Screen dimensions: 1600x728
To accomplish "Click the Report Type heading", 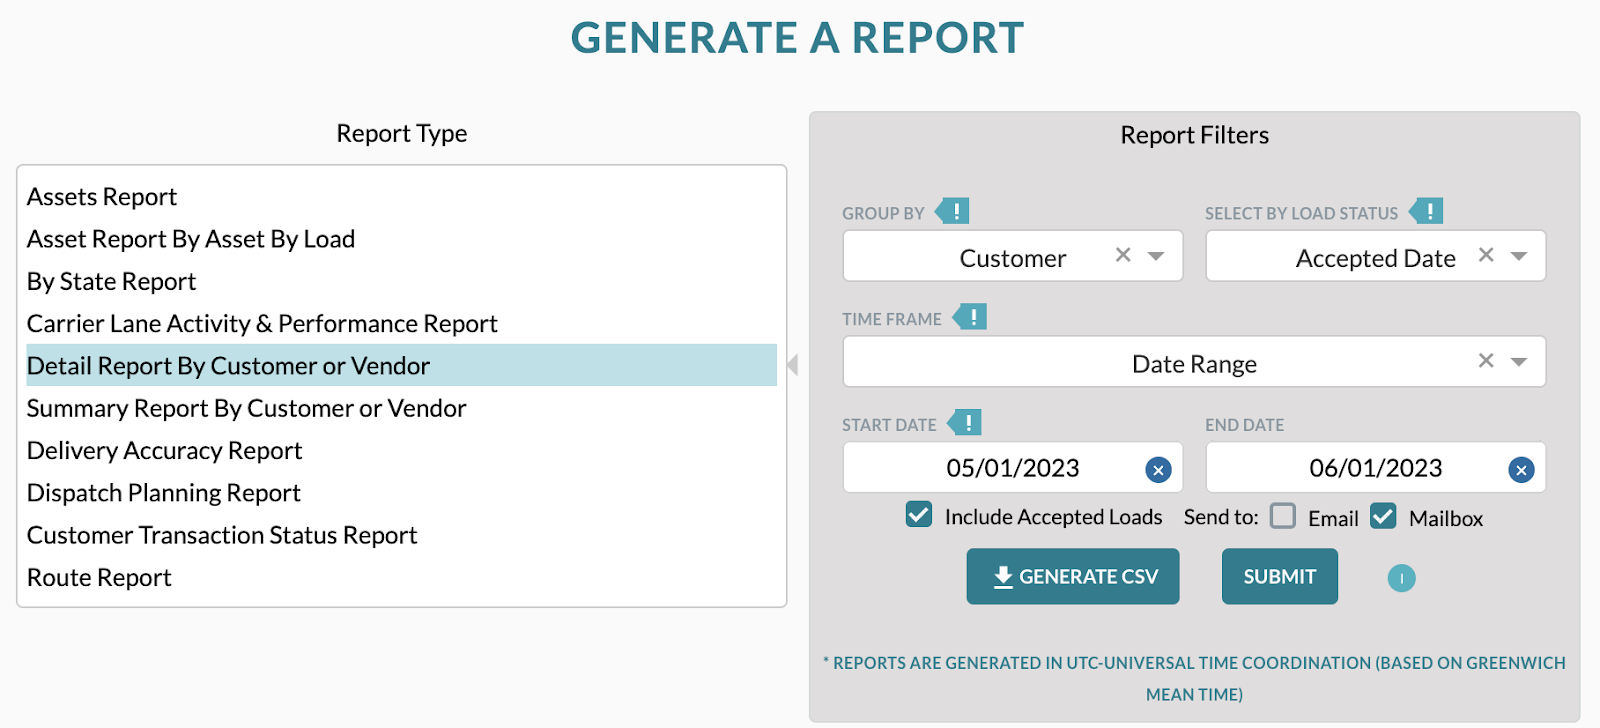I will [x=401, y=133].
